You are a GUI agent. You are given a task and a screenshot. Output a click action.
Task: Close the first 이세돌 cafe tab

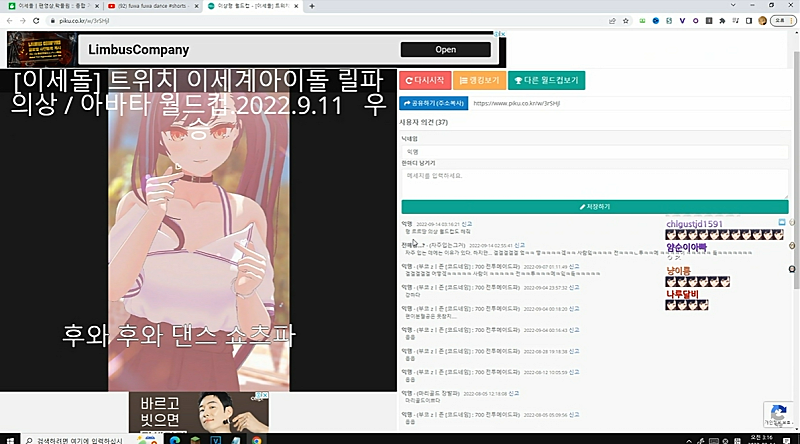[97, 6]
